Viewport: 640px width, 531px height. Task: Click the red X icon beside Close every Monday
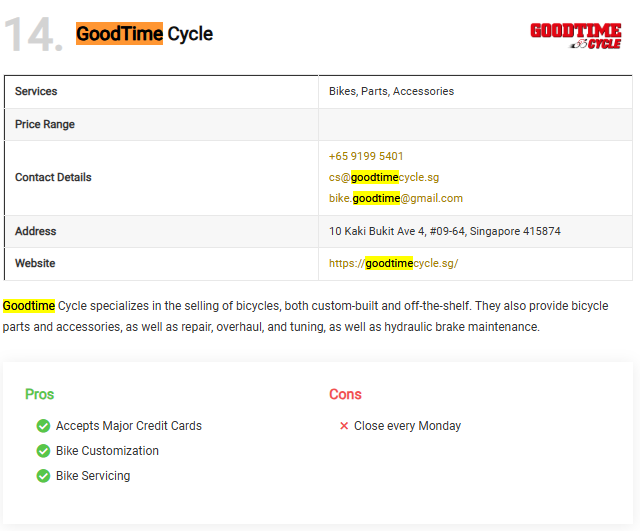[344, 426]
